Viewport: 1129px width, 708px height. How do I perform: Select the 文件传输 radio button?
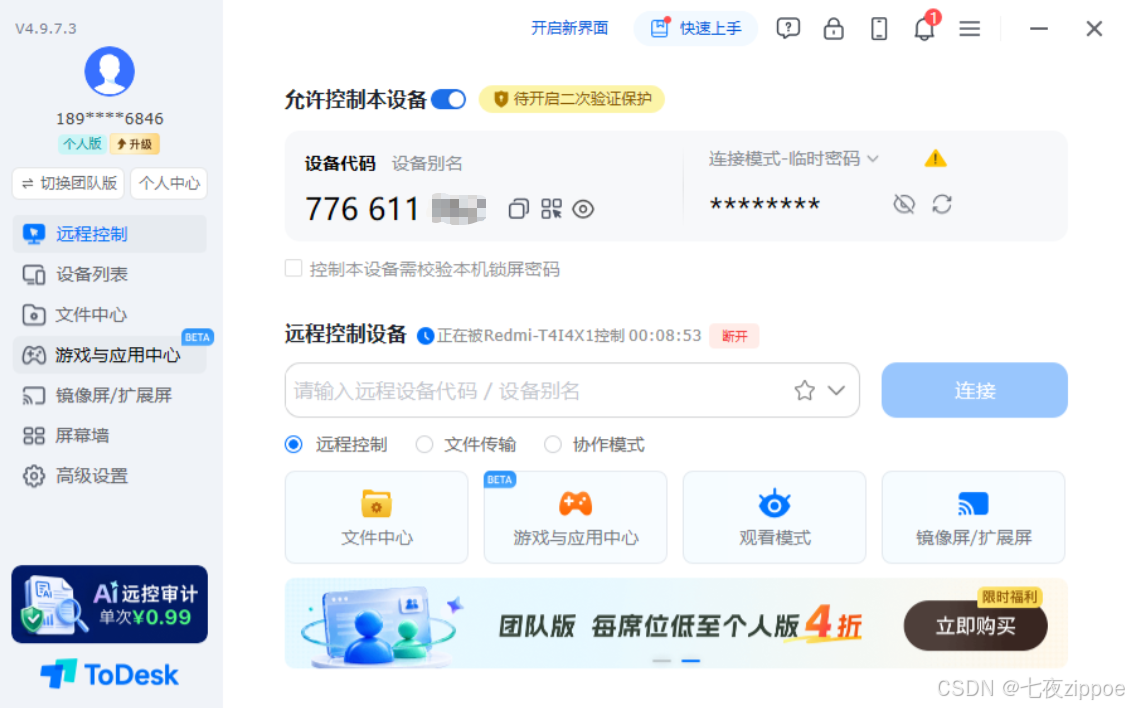click(x=424, y=444)
